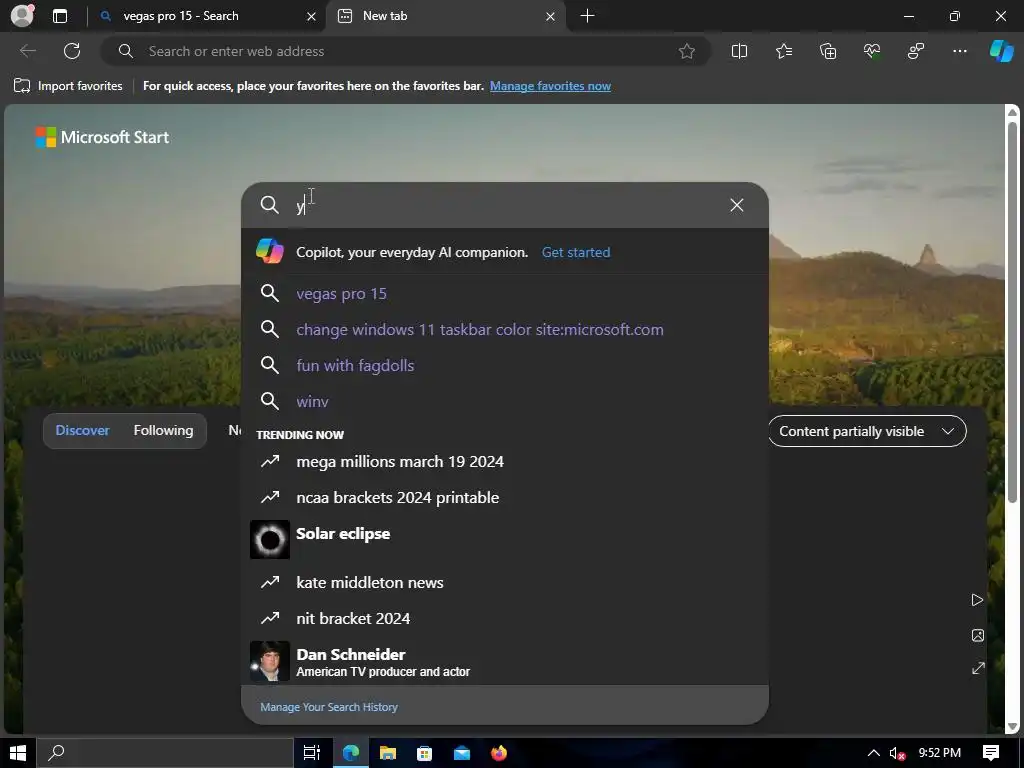
Task: Add a new tab with plus icon
Action: tap(587, 16)
